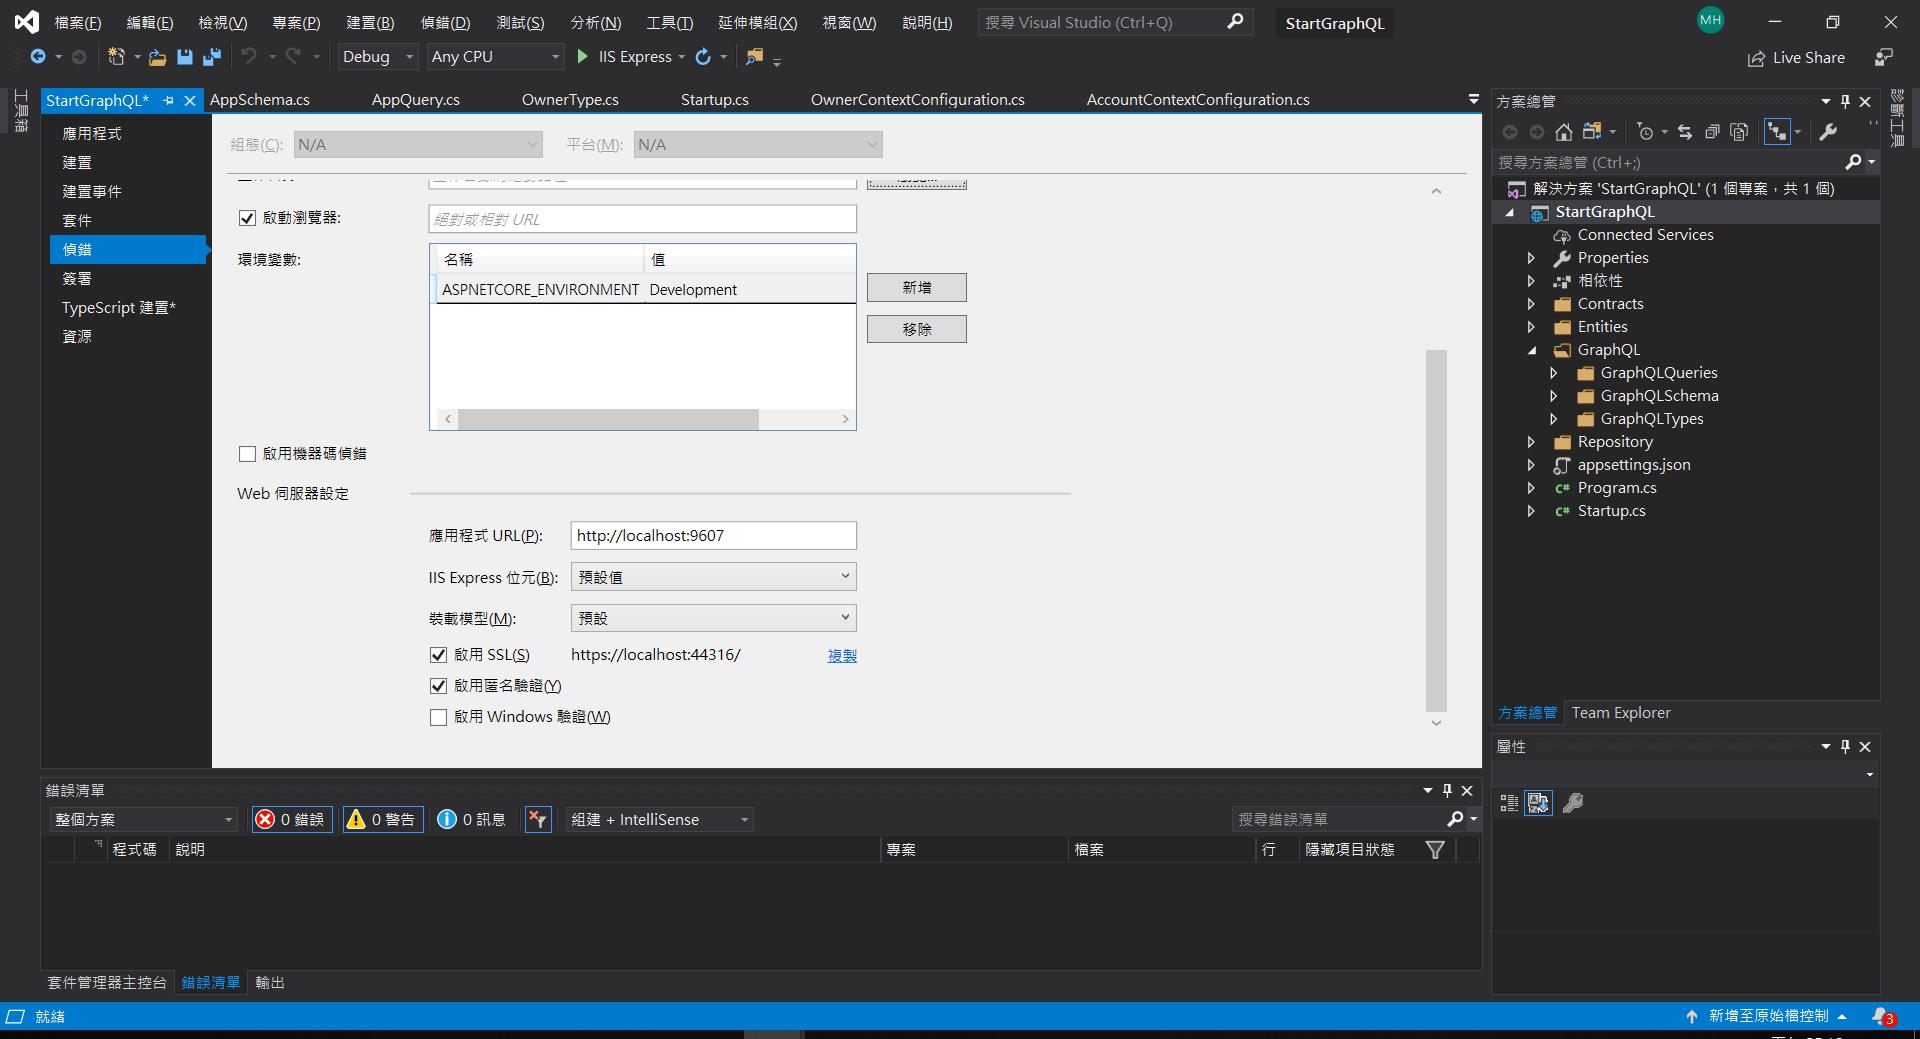Open the 組建 + IntelliSense dropdown
This screenshot has width=1920, height=1039.
pos(659,820)
